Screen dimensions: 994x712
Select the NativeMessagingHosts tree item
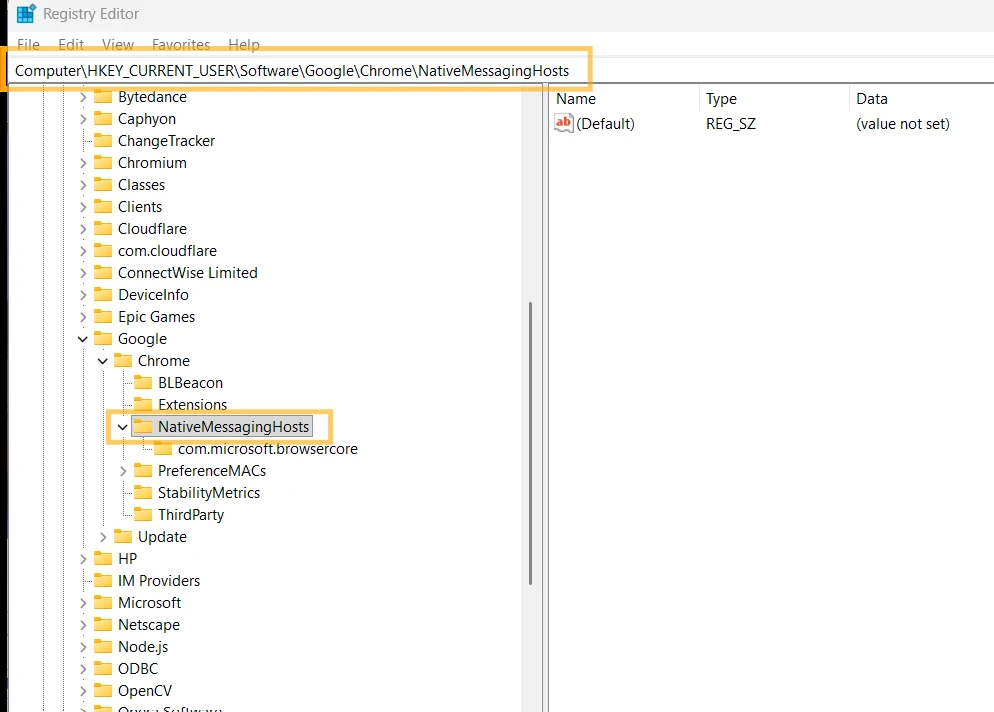(223, 427)
